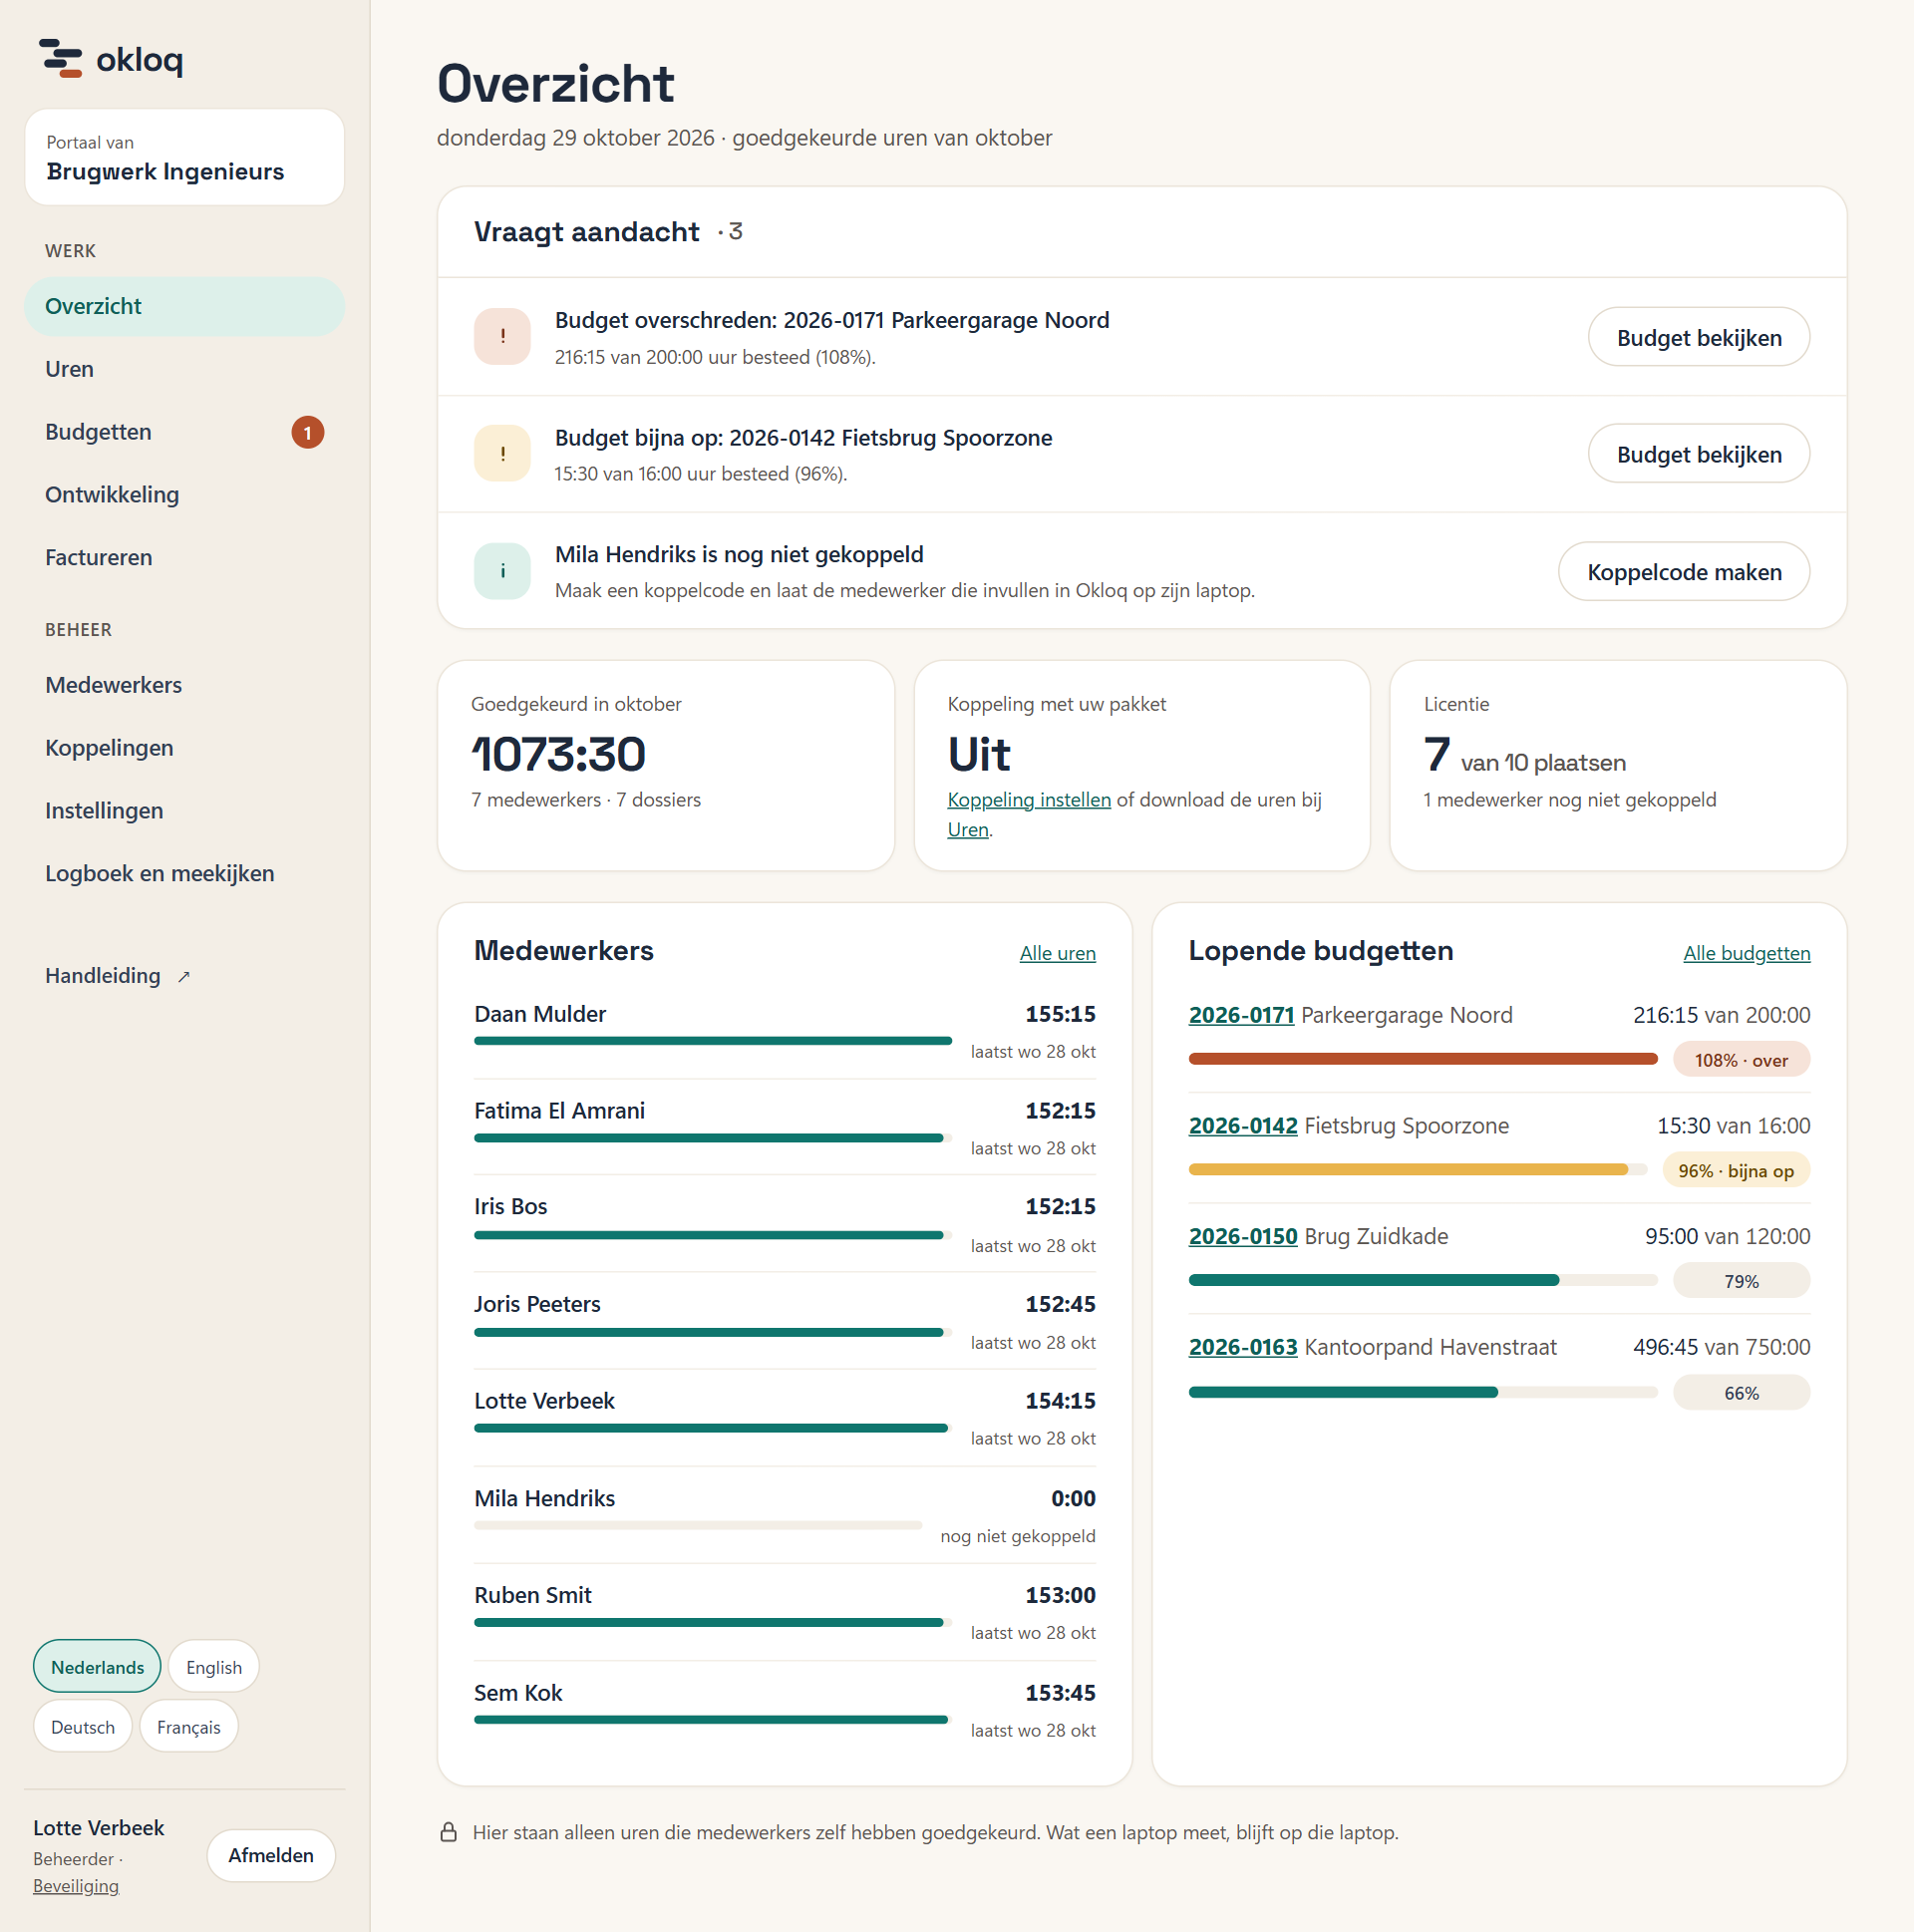Open dossier link 2026-0142
The width and height of the screenshot is (1914, 1932).
(1243, 1126)
